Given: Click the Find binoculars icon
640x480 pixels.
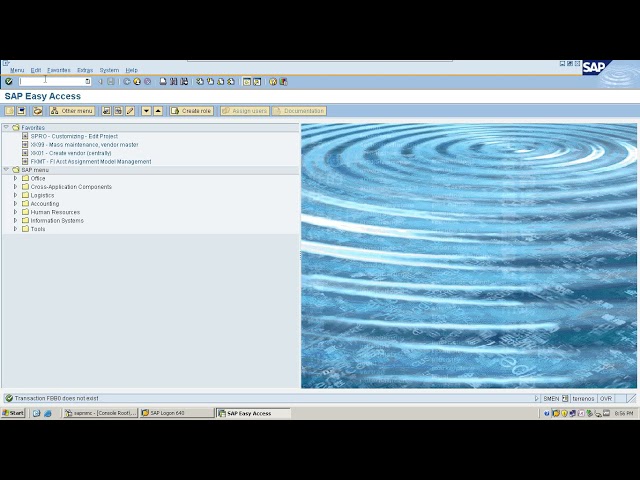Looking at the screenshot, I should [x=173, y=82].
